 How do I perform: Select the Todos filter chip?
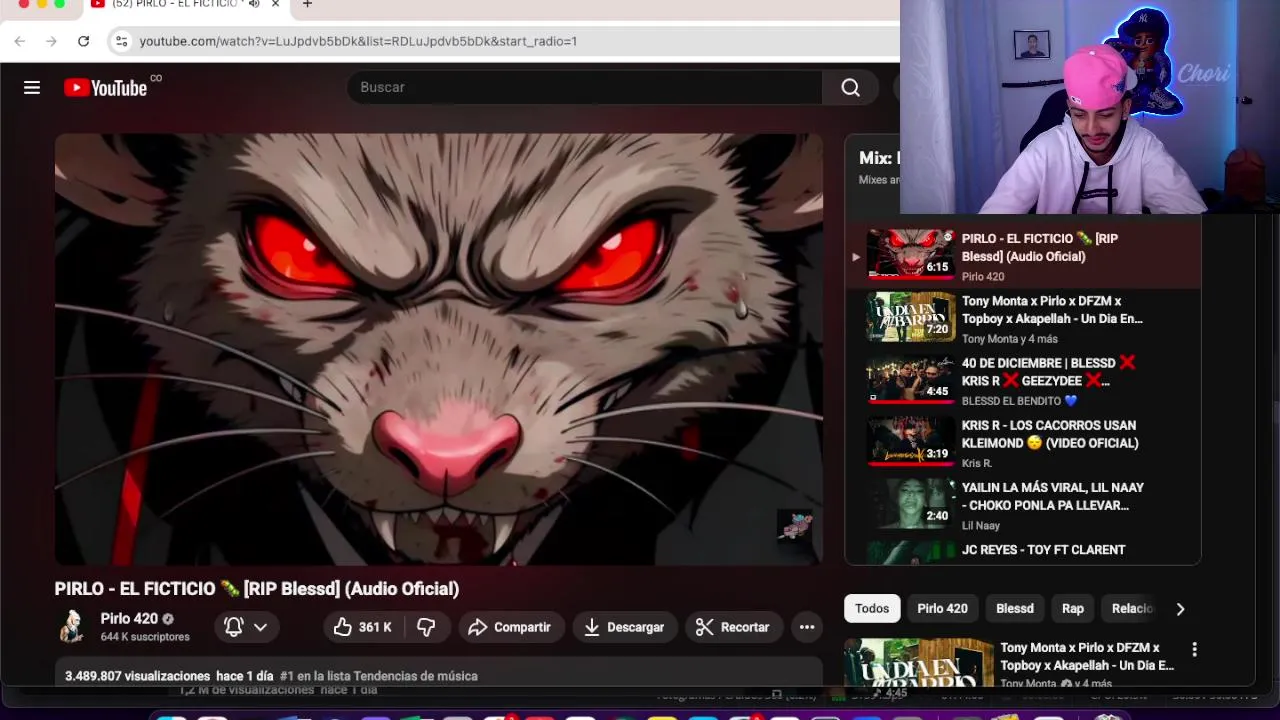pos(872,608)
